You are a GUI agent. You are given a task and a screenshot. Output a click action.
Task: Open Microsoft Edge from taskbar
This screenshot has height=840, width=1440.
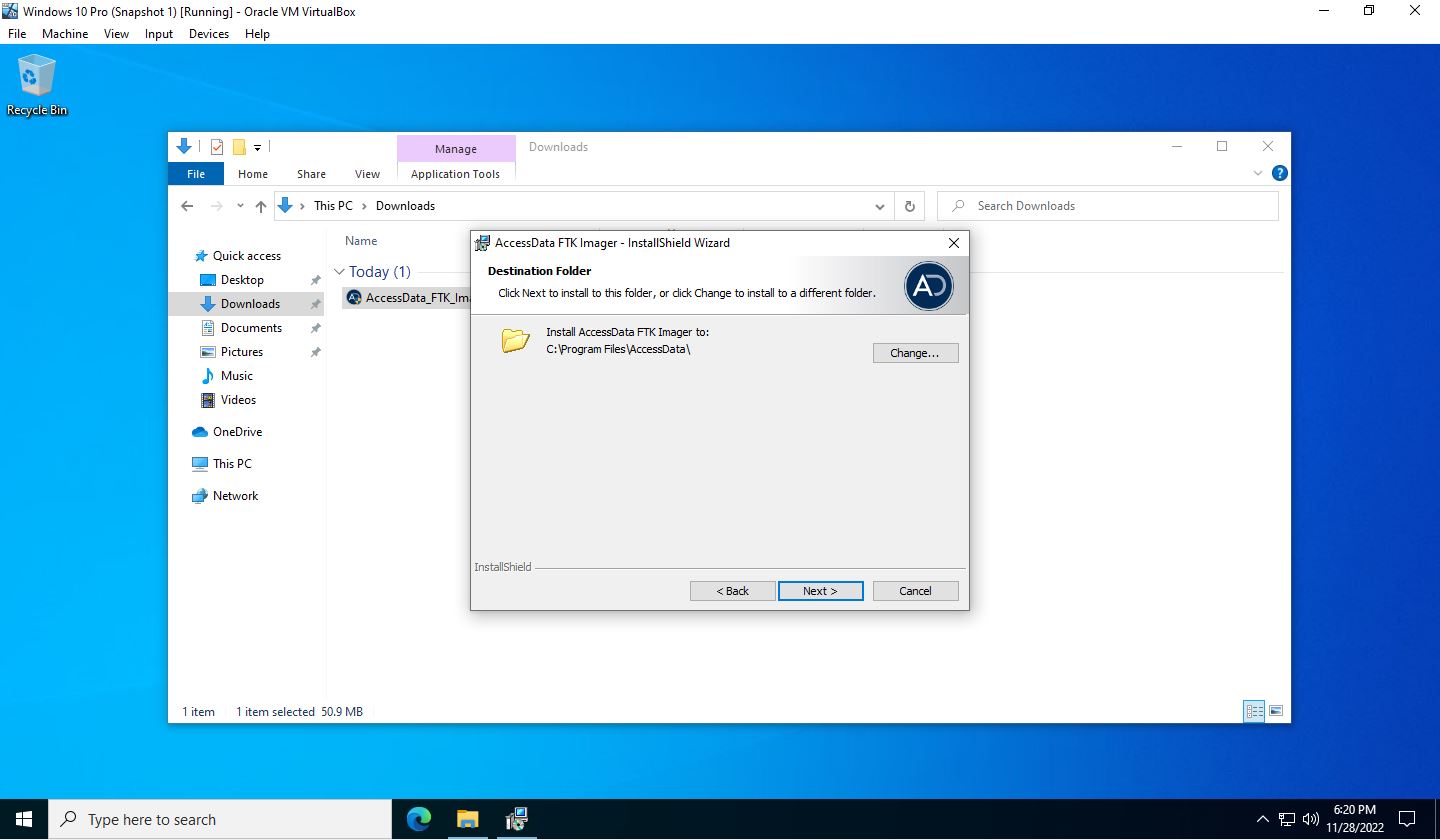coord(419,819)
